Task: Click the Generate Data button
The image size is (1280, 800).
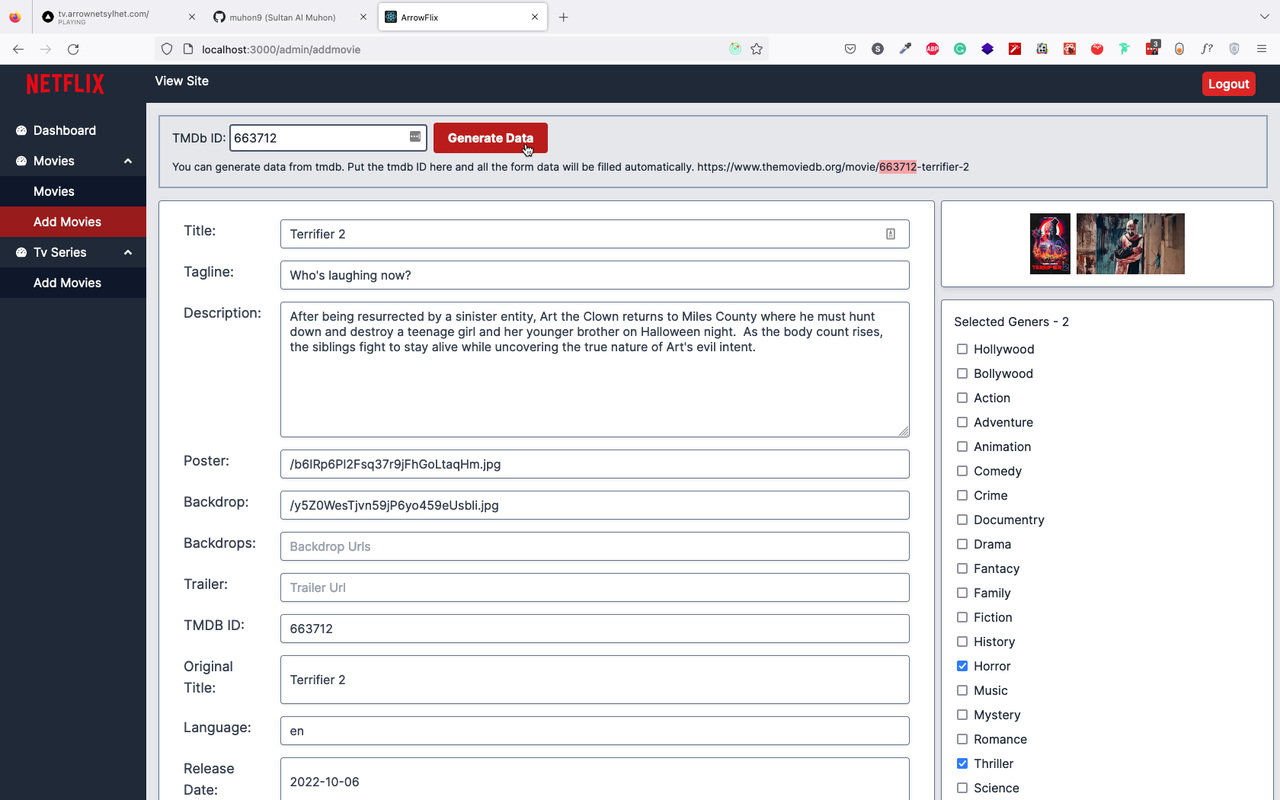Action: point(490,138)
